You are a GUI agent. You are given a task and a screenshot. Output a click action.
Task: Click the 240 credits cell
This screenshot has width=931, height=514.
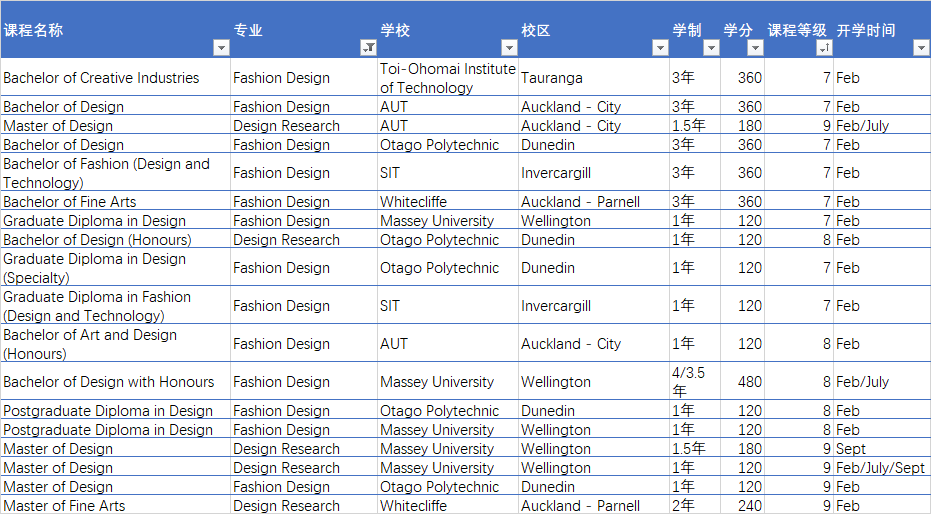(x=742, y=505)
